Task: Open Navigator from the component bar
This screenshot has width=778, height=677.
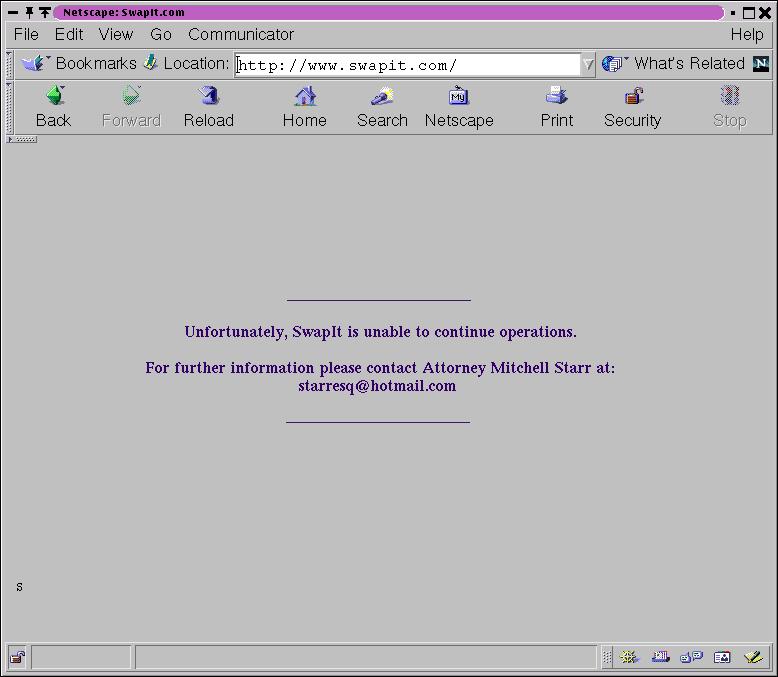Action: pos(629,657)
